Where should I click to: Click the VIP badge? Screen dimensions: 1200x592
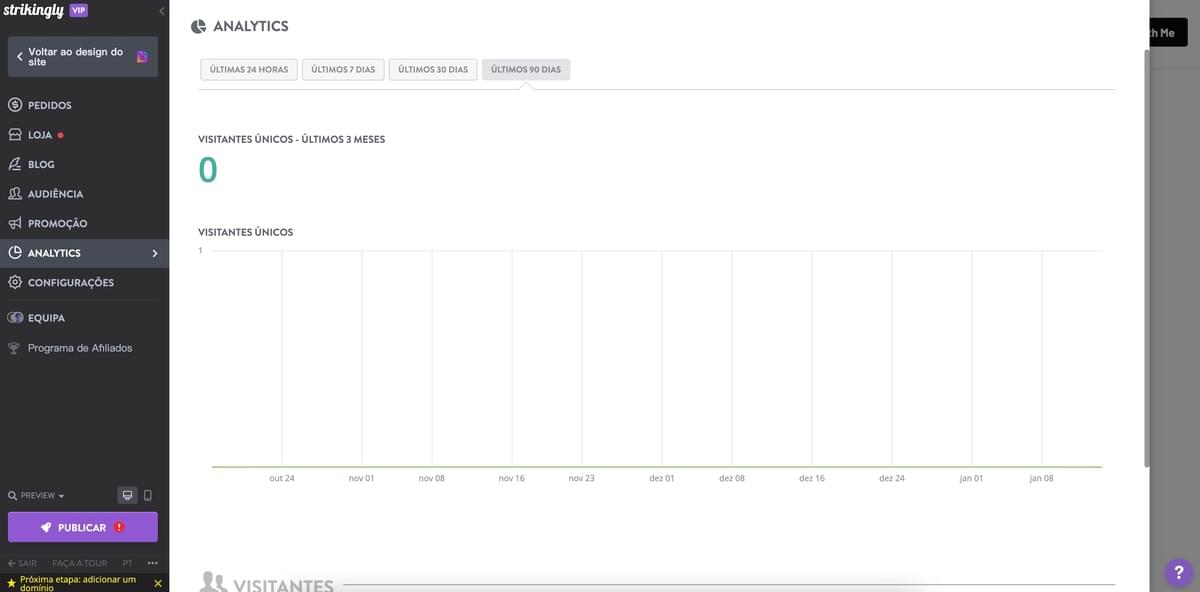79,10
